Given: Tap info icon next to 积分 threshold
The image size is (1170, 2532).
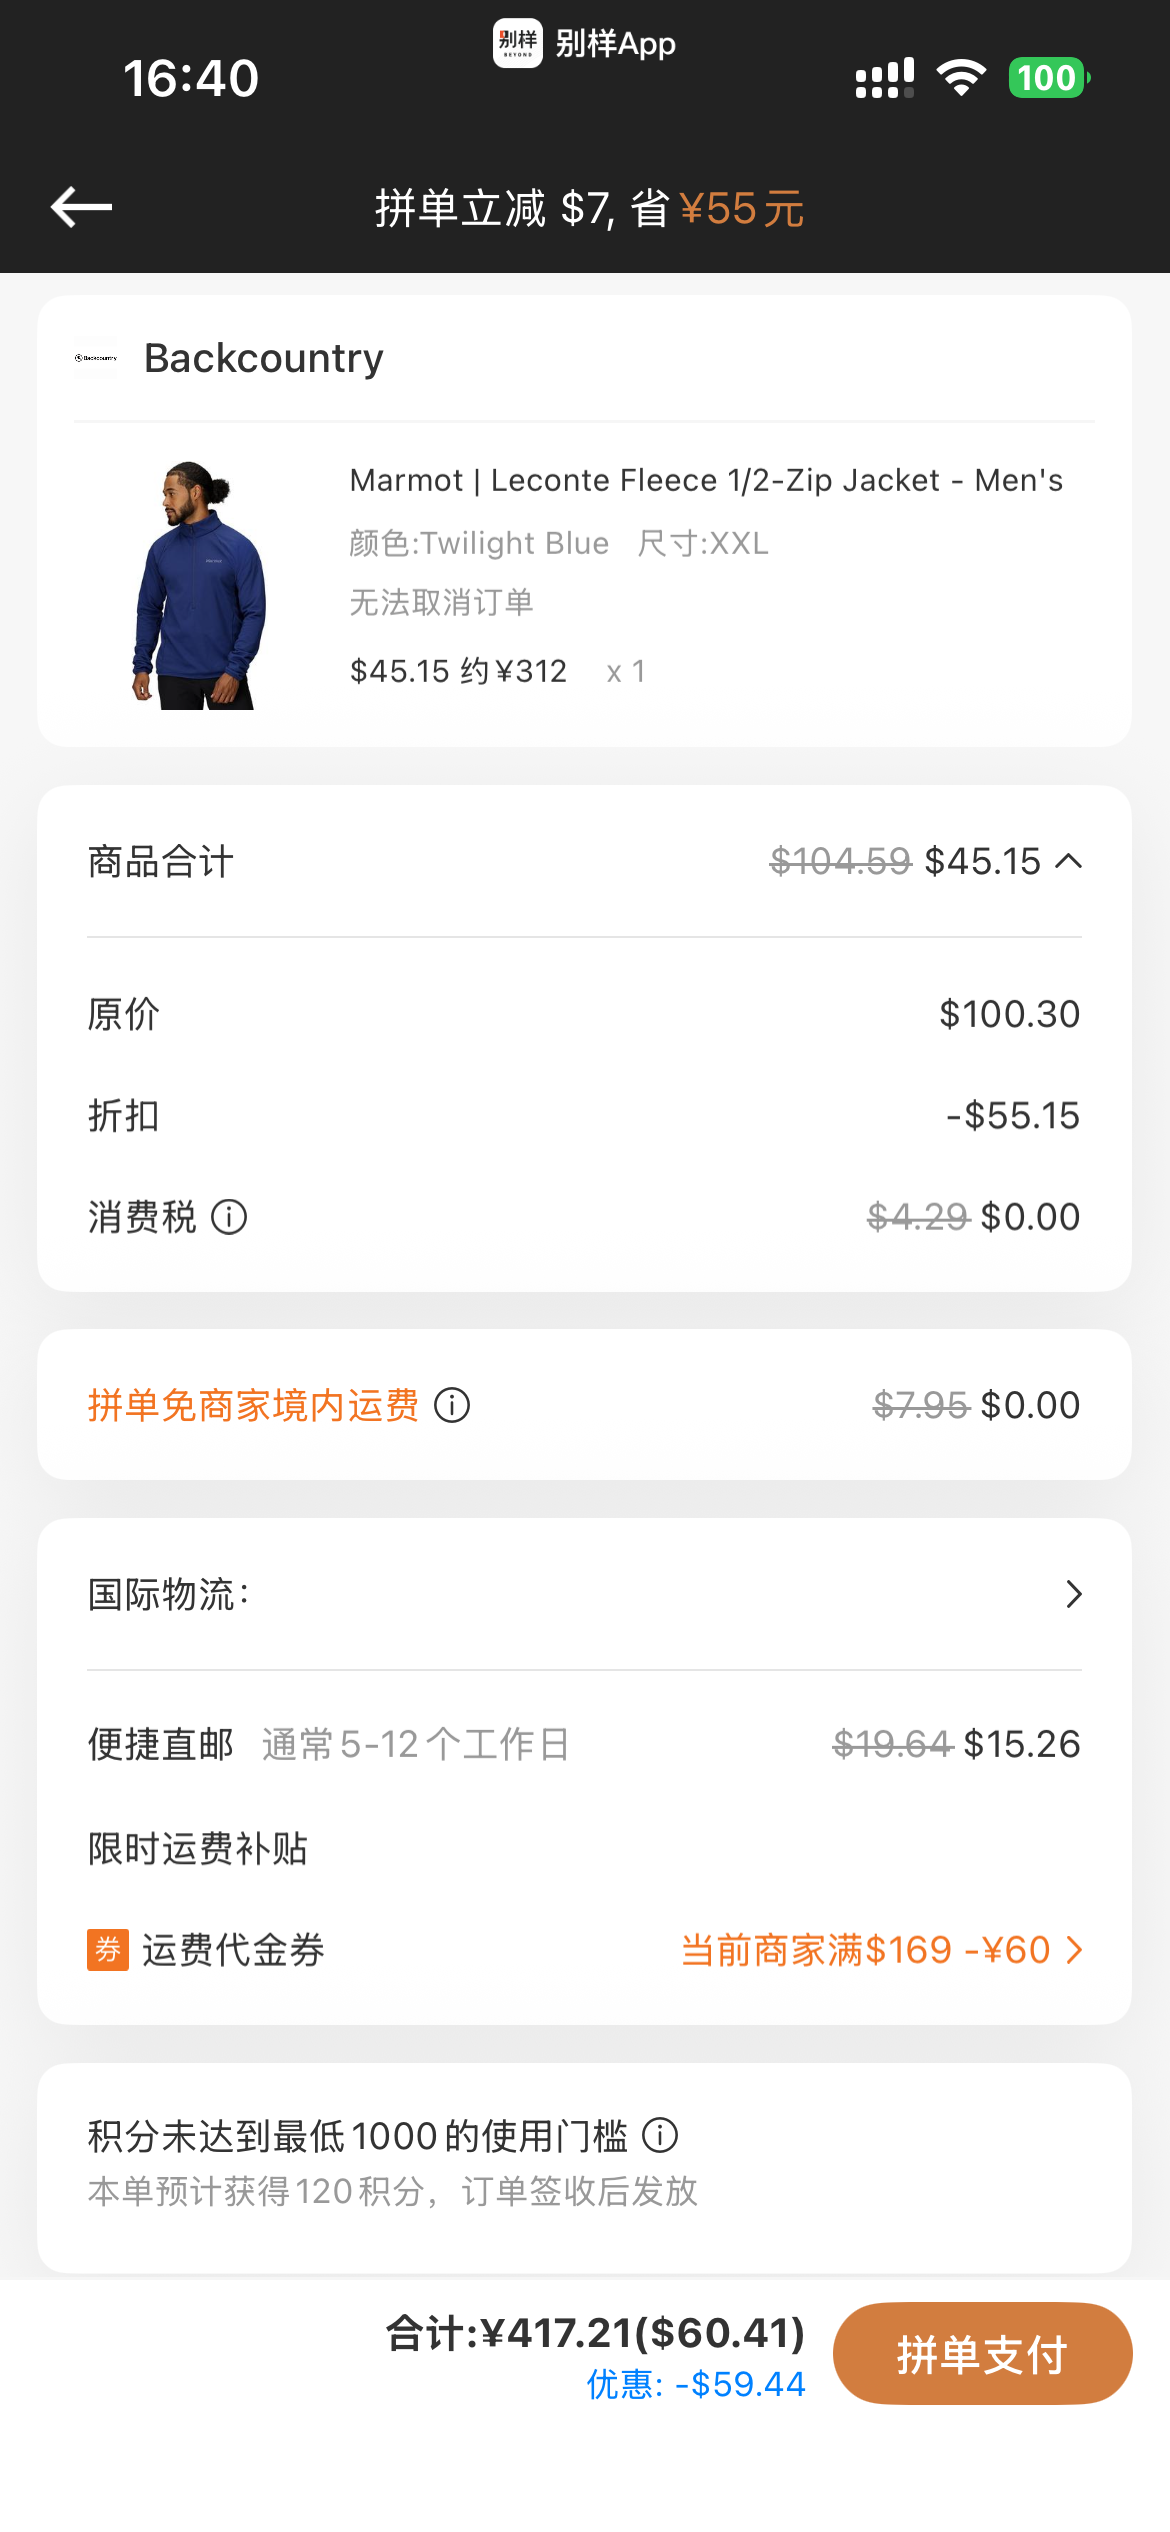Looking at the screenshot, I should (x=660, y=2135).
